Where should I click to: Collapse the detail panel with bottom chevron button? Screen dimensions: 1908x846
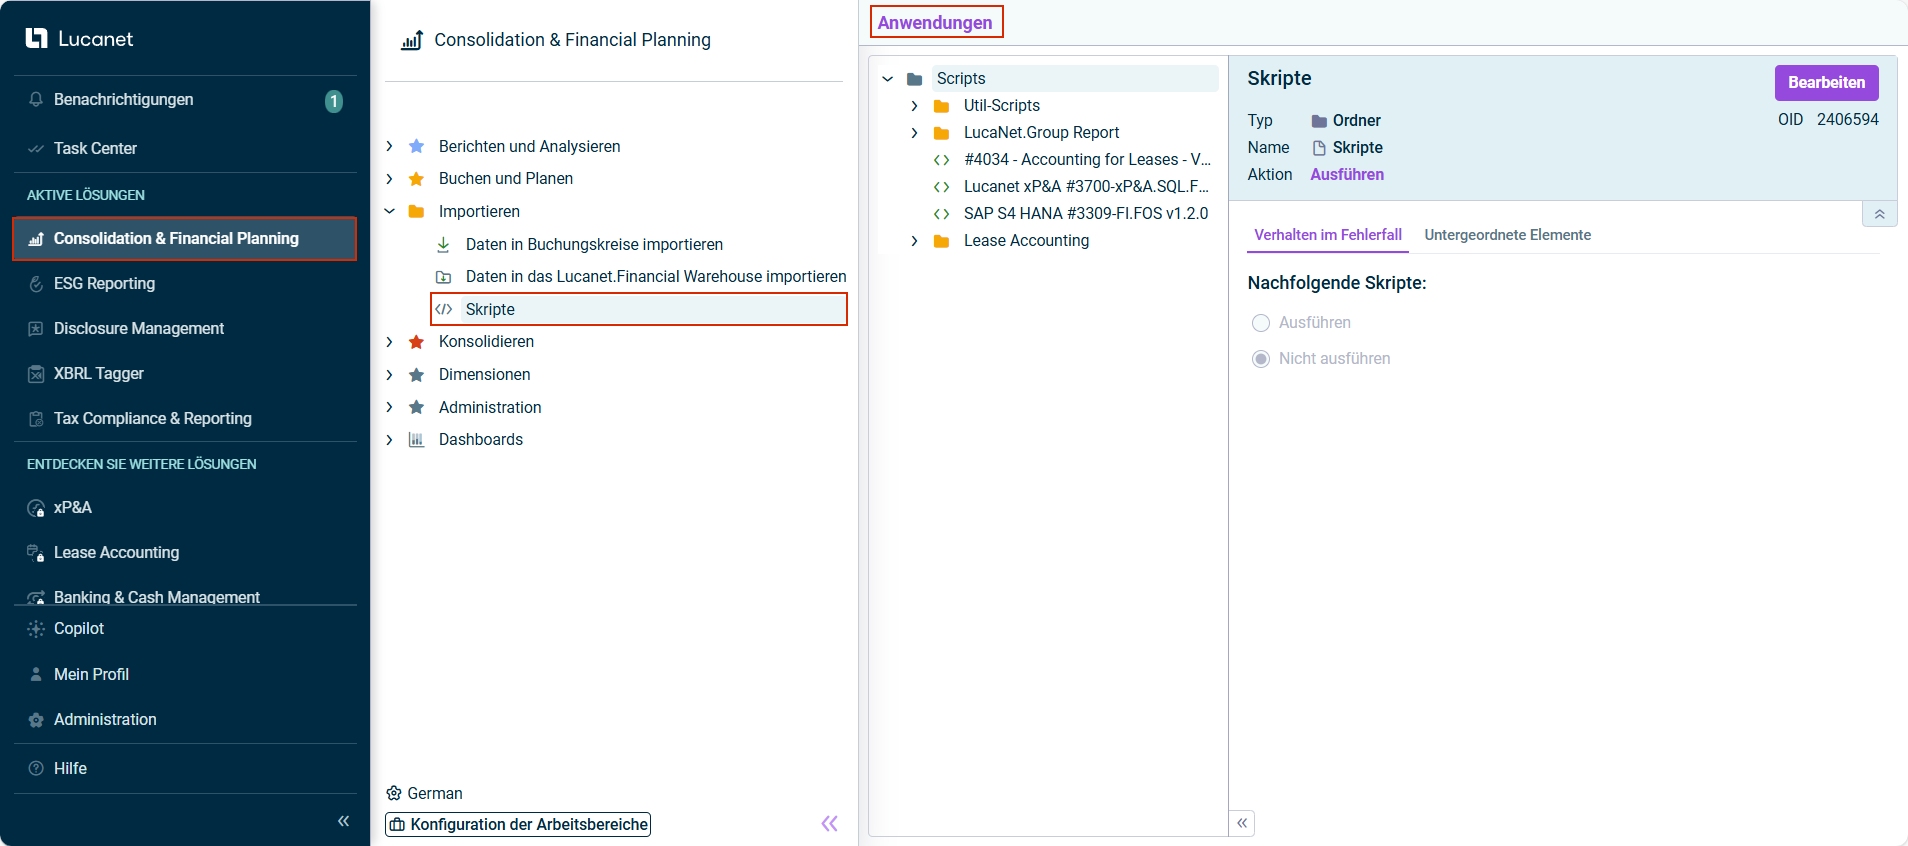point(1242,823)
